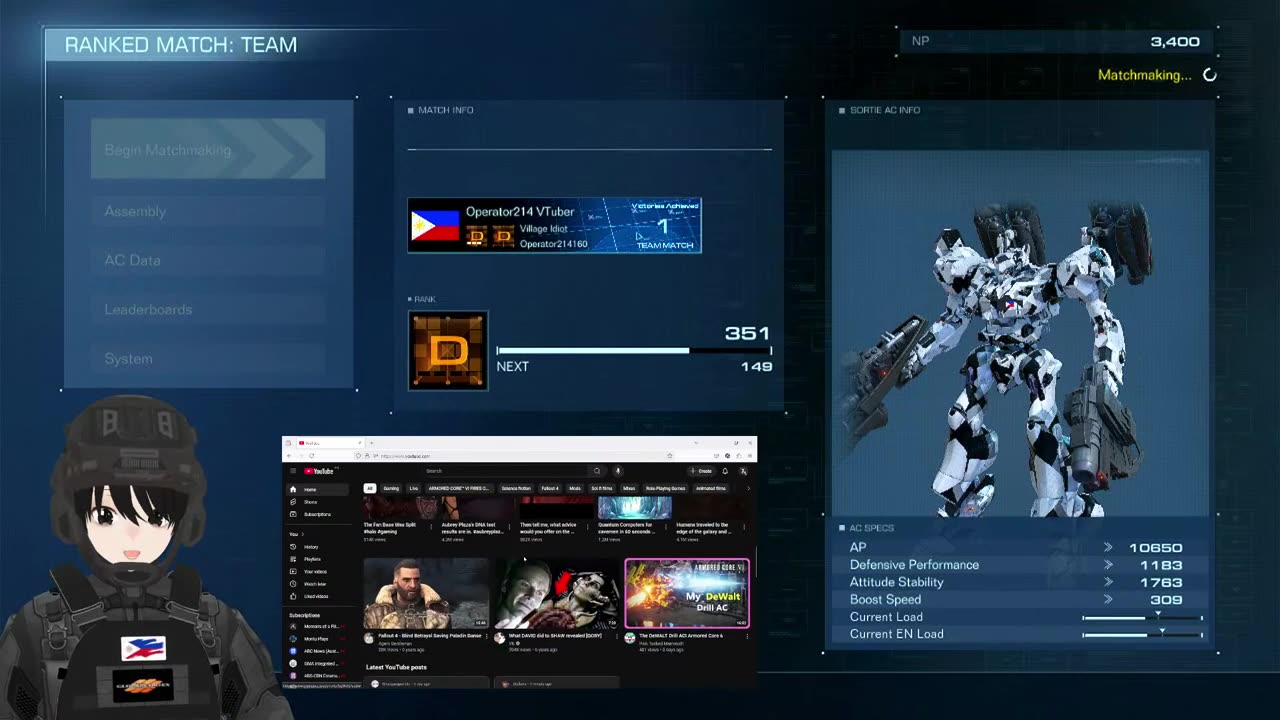Open options menu for Fallout 4 video

tap(487, 637)
